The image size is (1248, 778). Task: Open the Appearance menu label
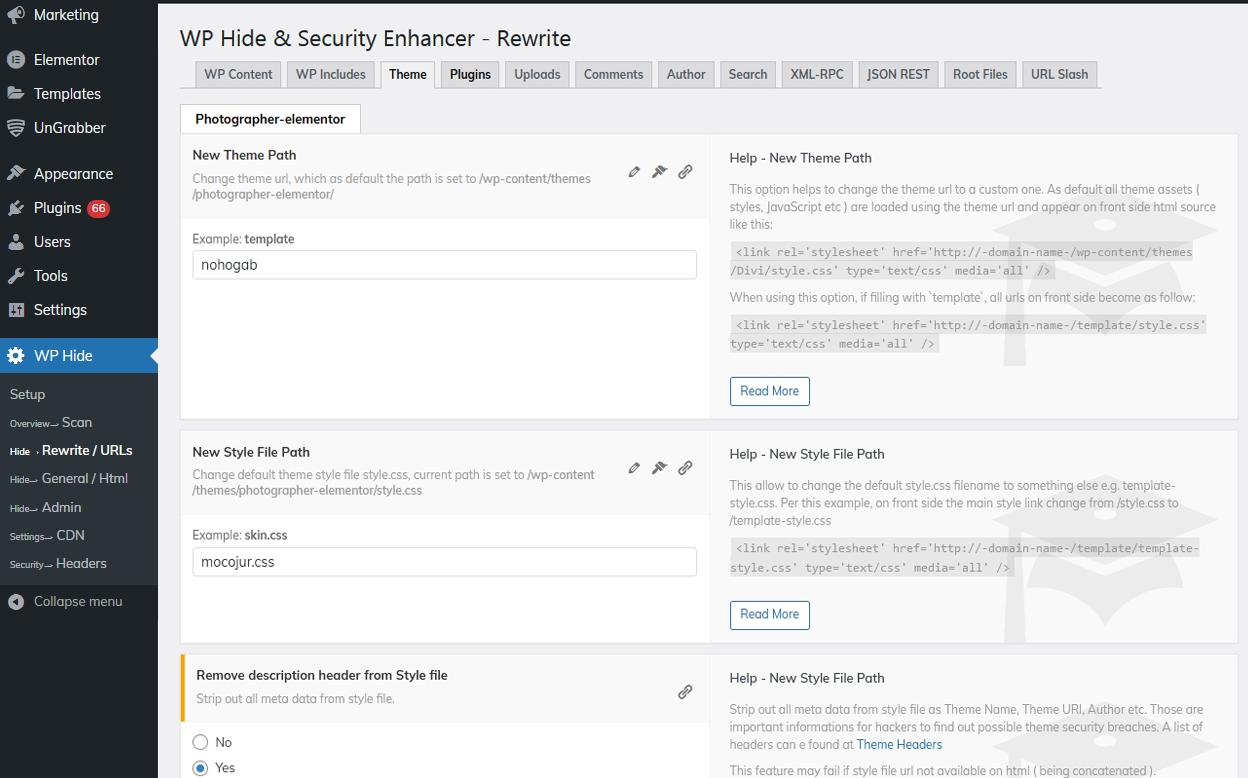click(x=74, y=174)
